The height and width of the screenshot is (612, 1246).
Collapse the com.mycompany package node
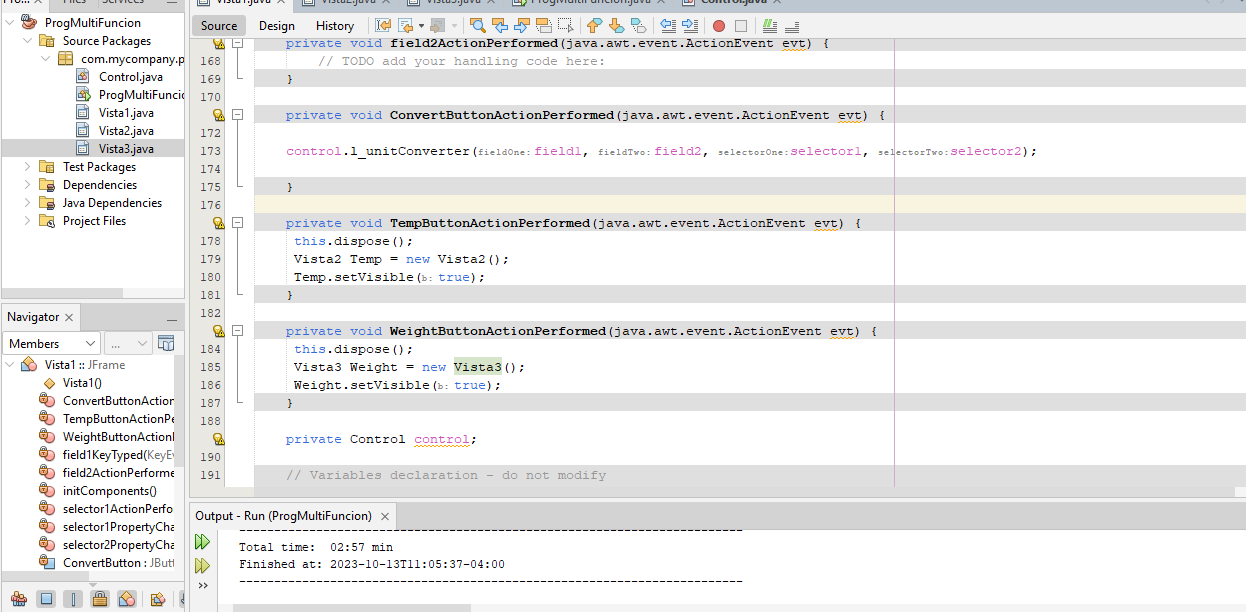pyautogui.click(x=45, y=59)
